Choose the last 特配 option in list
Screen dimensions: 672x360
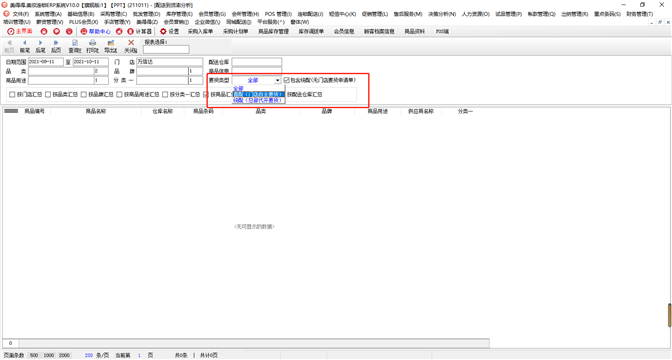tap(258, 100)
